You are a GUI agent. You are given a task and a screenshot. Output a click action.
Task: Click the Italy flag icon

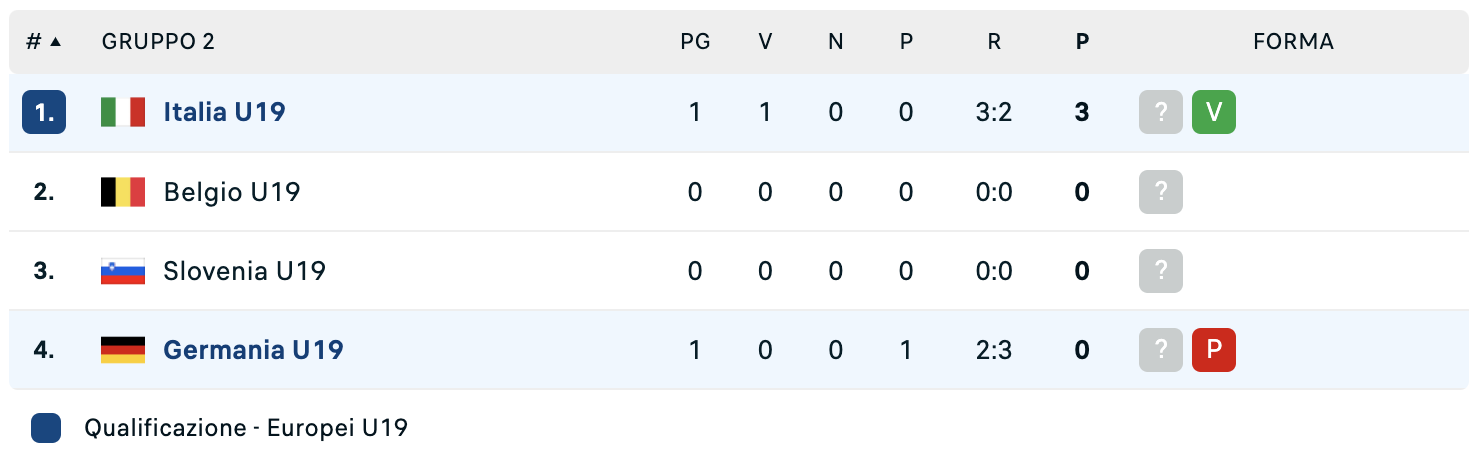tap(123, 112)
